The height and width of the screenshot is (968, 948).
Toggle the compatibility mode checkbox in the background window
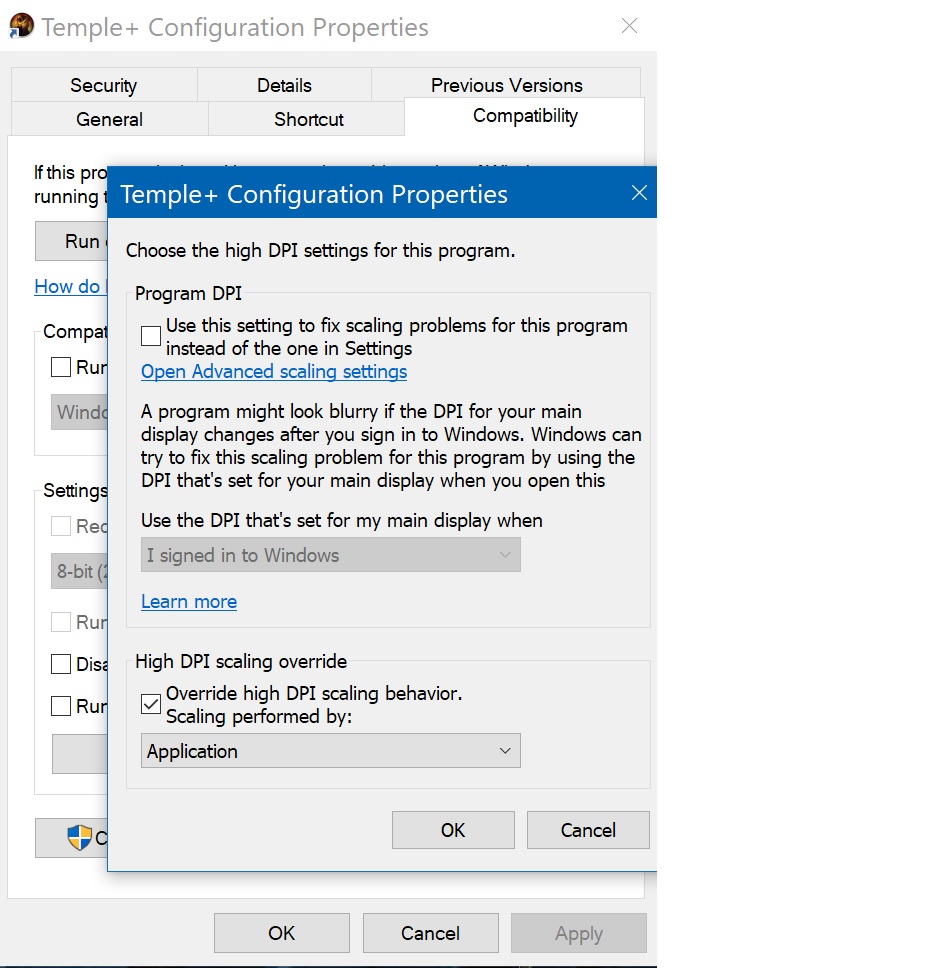click(60, 367)
